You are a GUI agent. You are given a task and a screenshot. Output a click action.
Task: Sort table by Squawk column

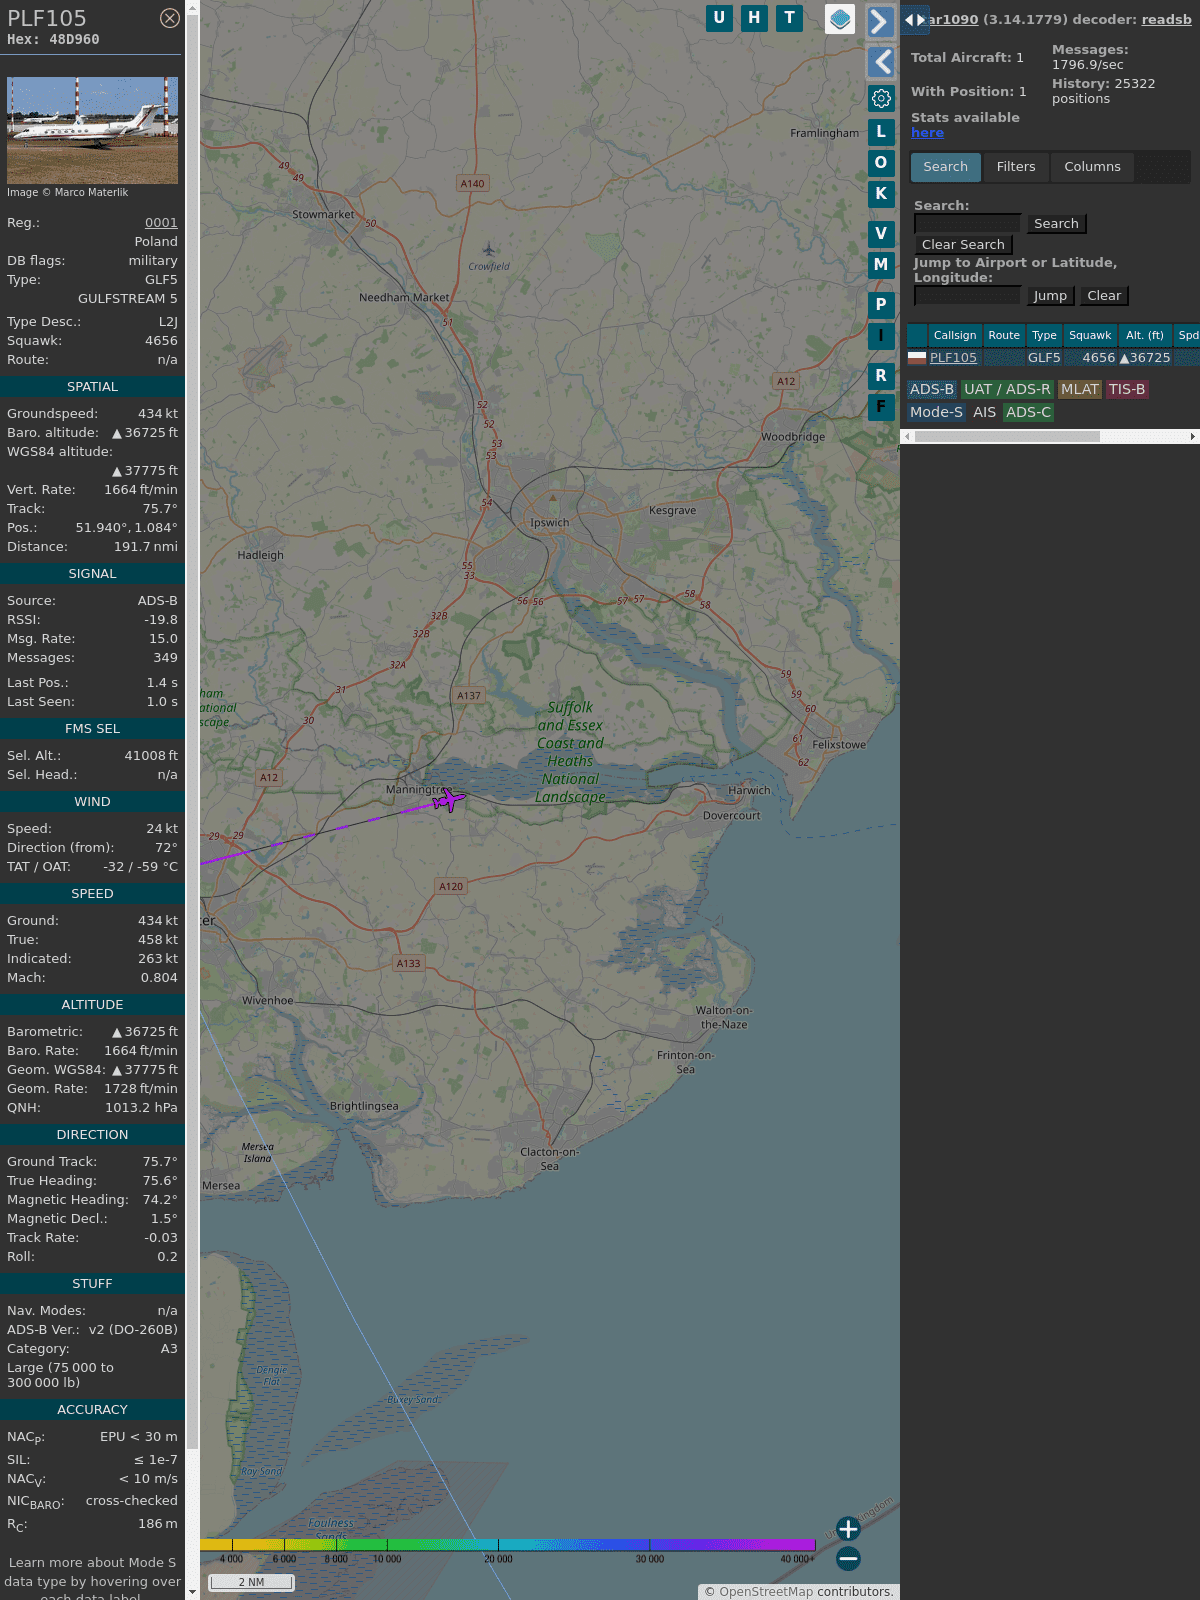coord(1090,335)
